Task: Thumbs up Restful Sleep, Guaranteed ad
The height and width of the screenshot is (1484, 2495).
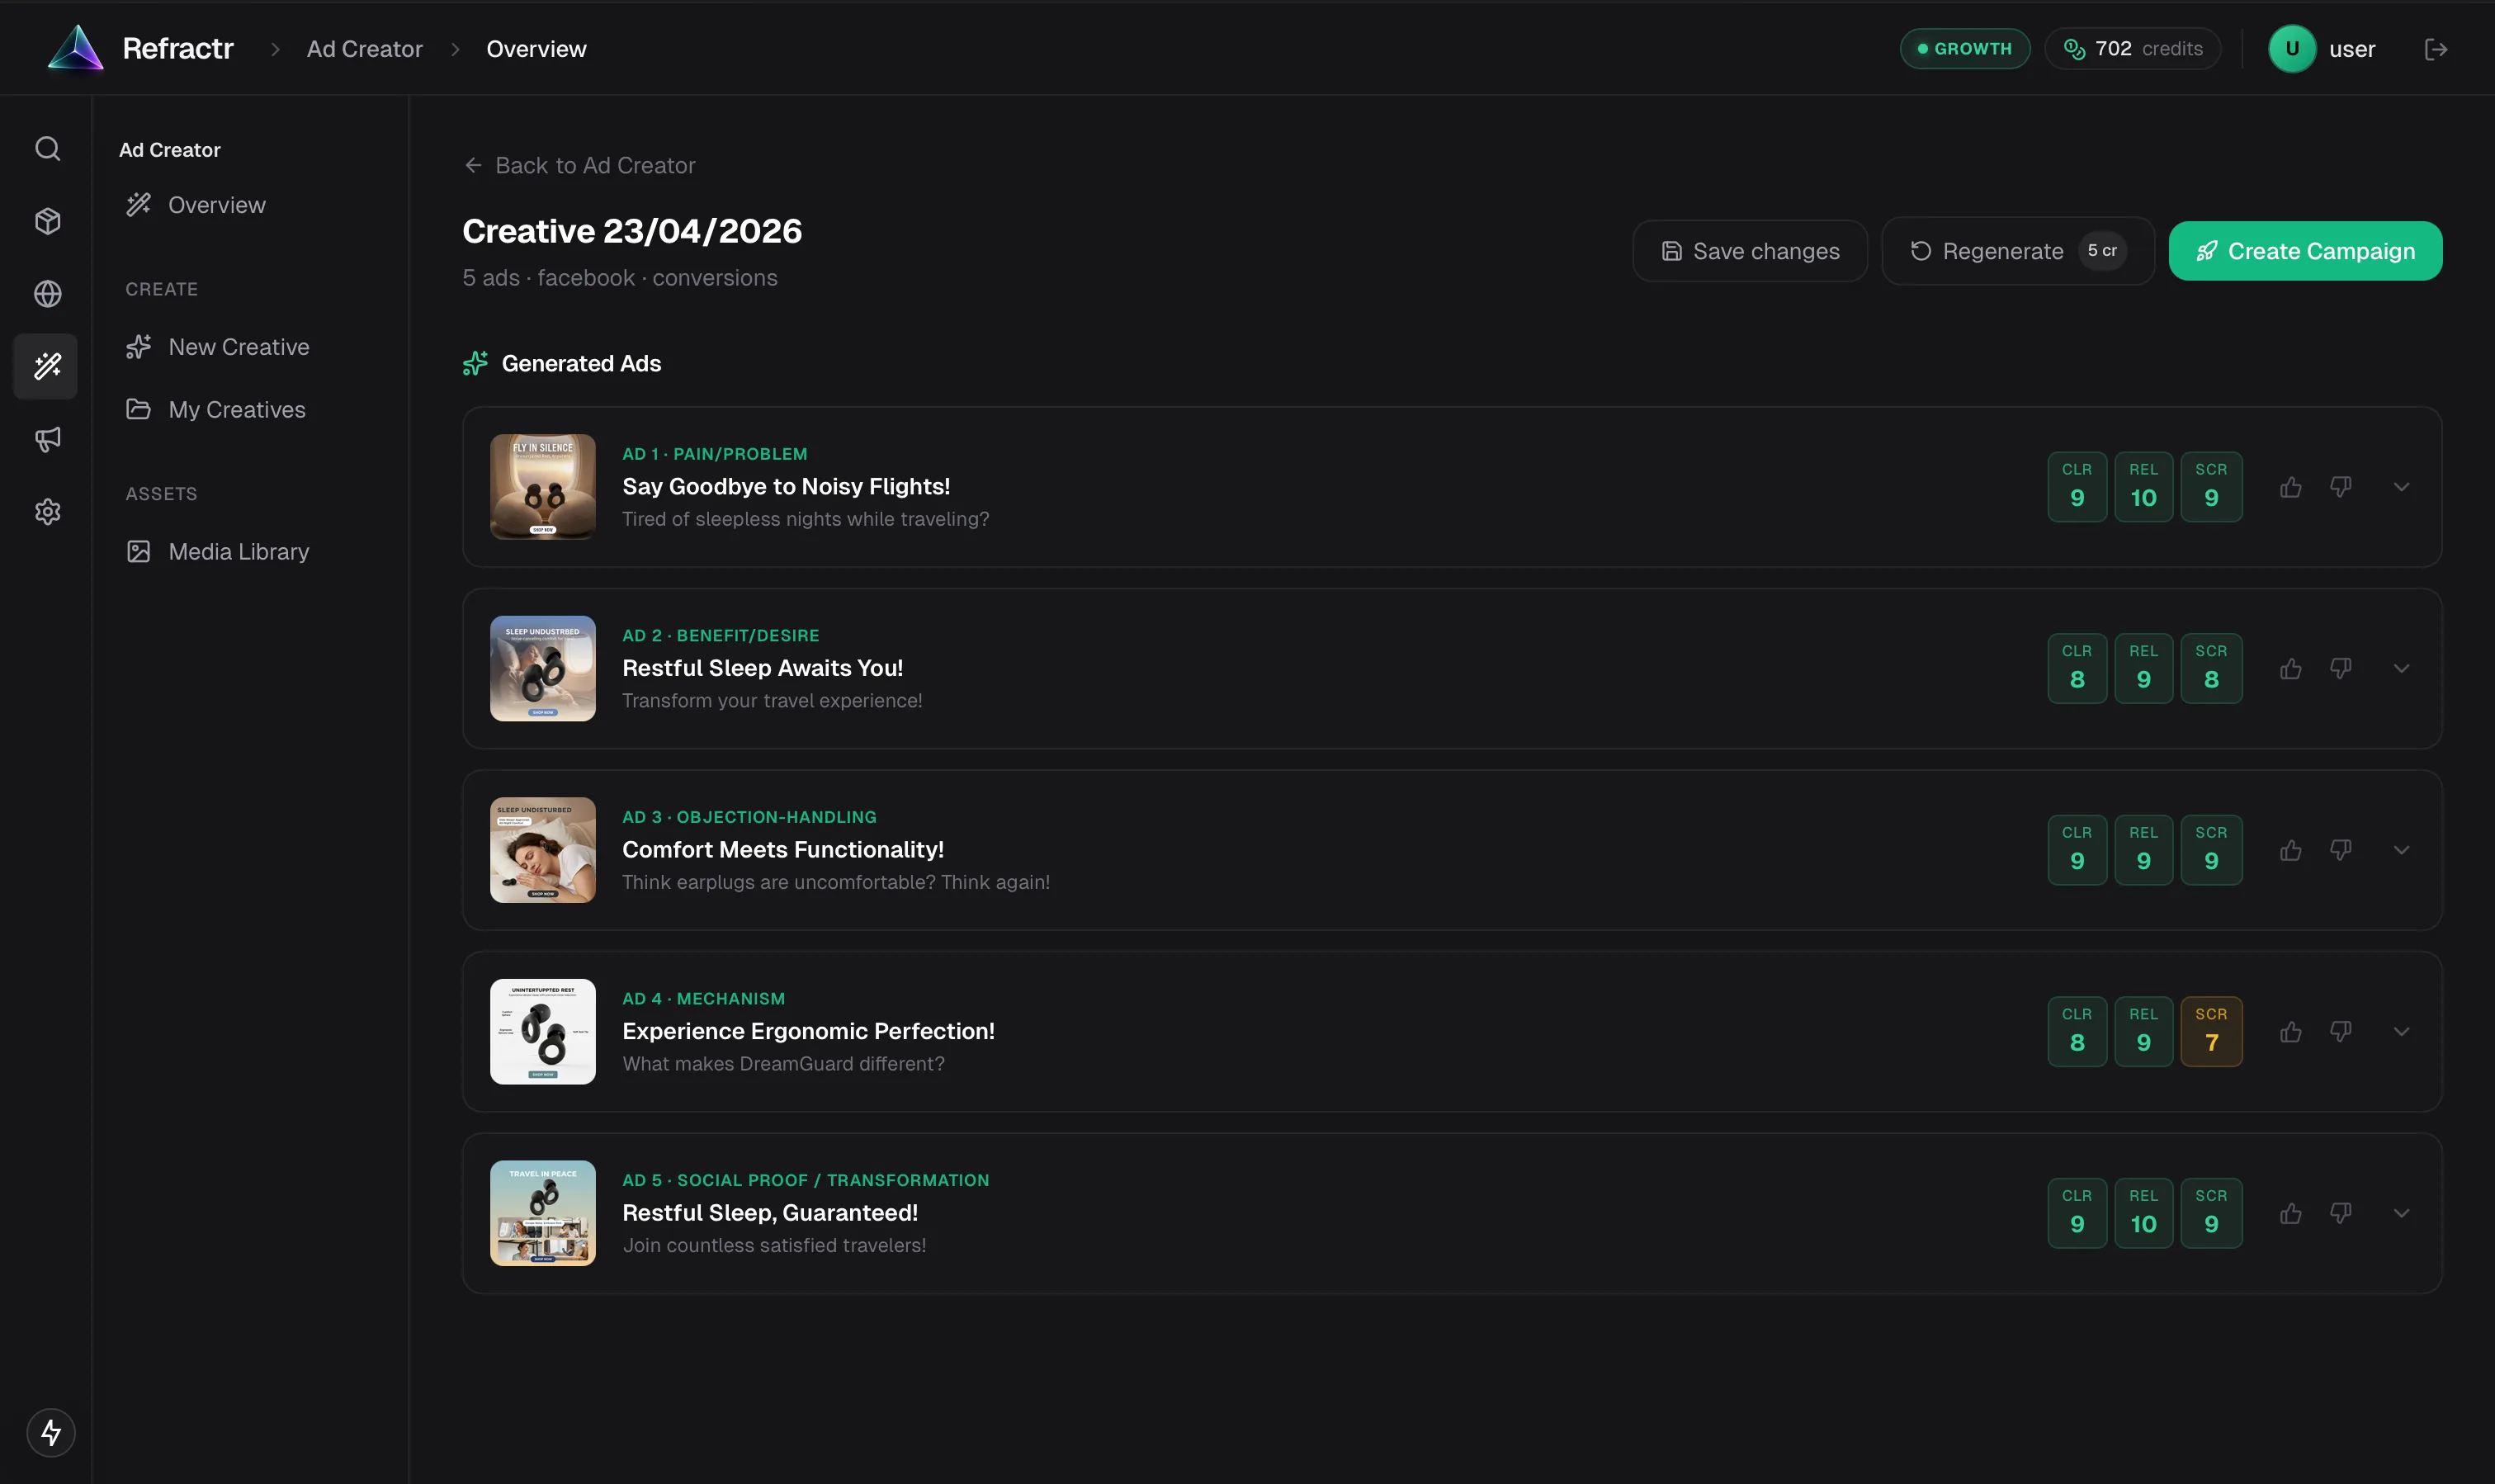Action: 2291,1213
